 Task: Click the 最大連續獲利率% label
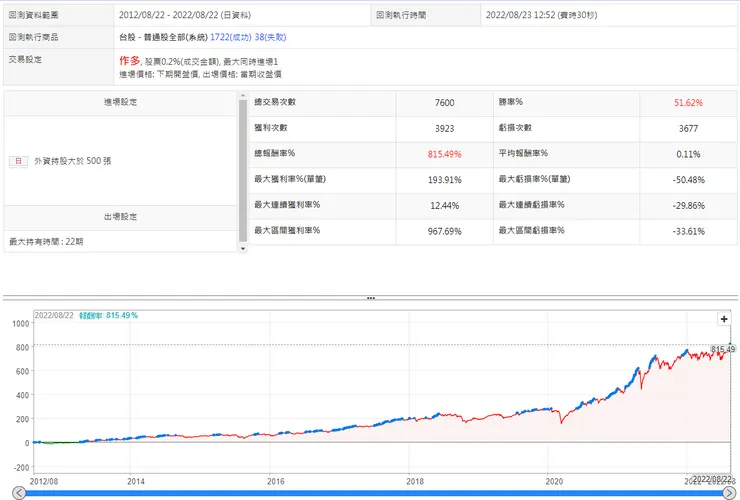(287, 205)
